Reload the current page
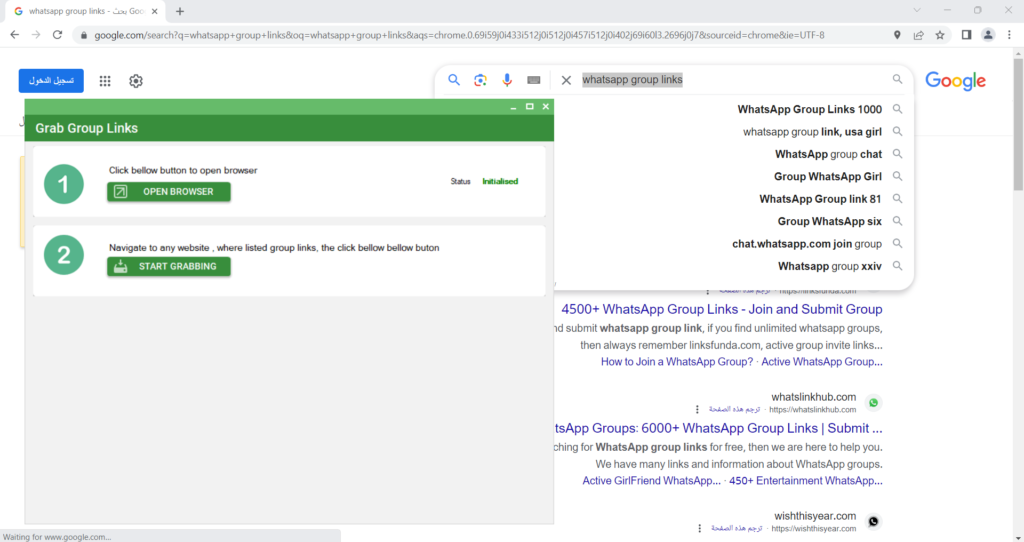This screenshot has width=1024, height=542. [57, 35]
